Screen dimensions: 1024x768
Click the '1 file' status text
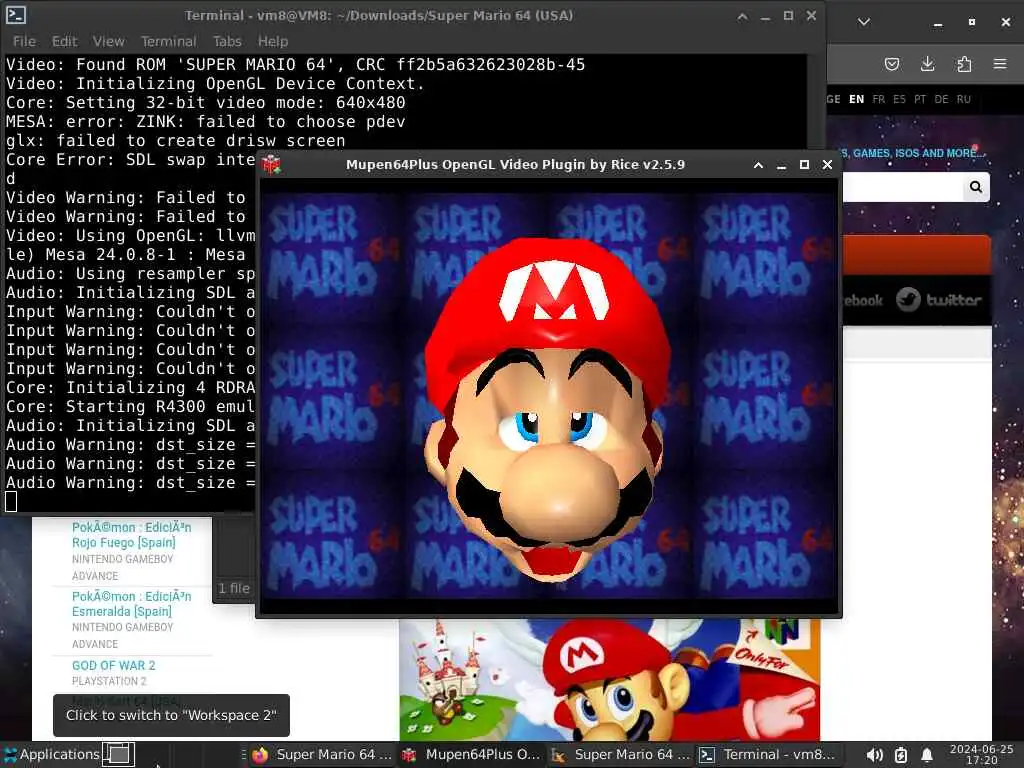[x=234, y=588]
